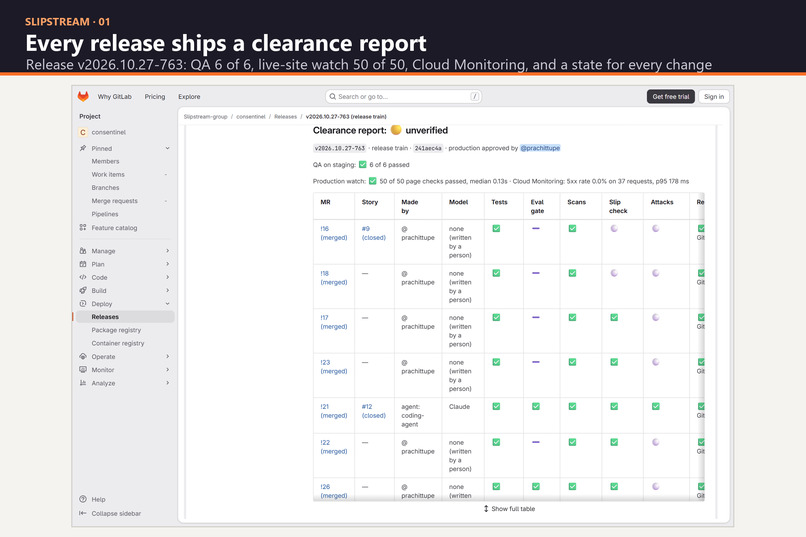Click the yellow unverified status circle
Screen dimensions: 806x537
point(396,130)
